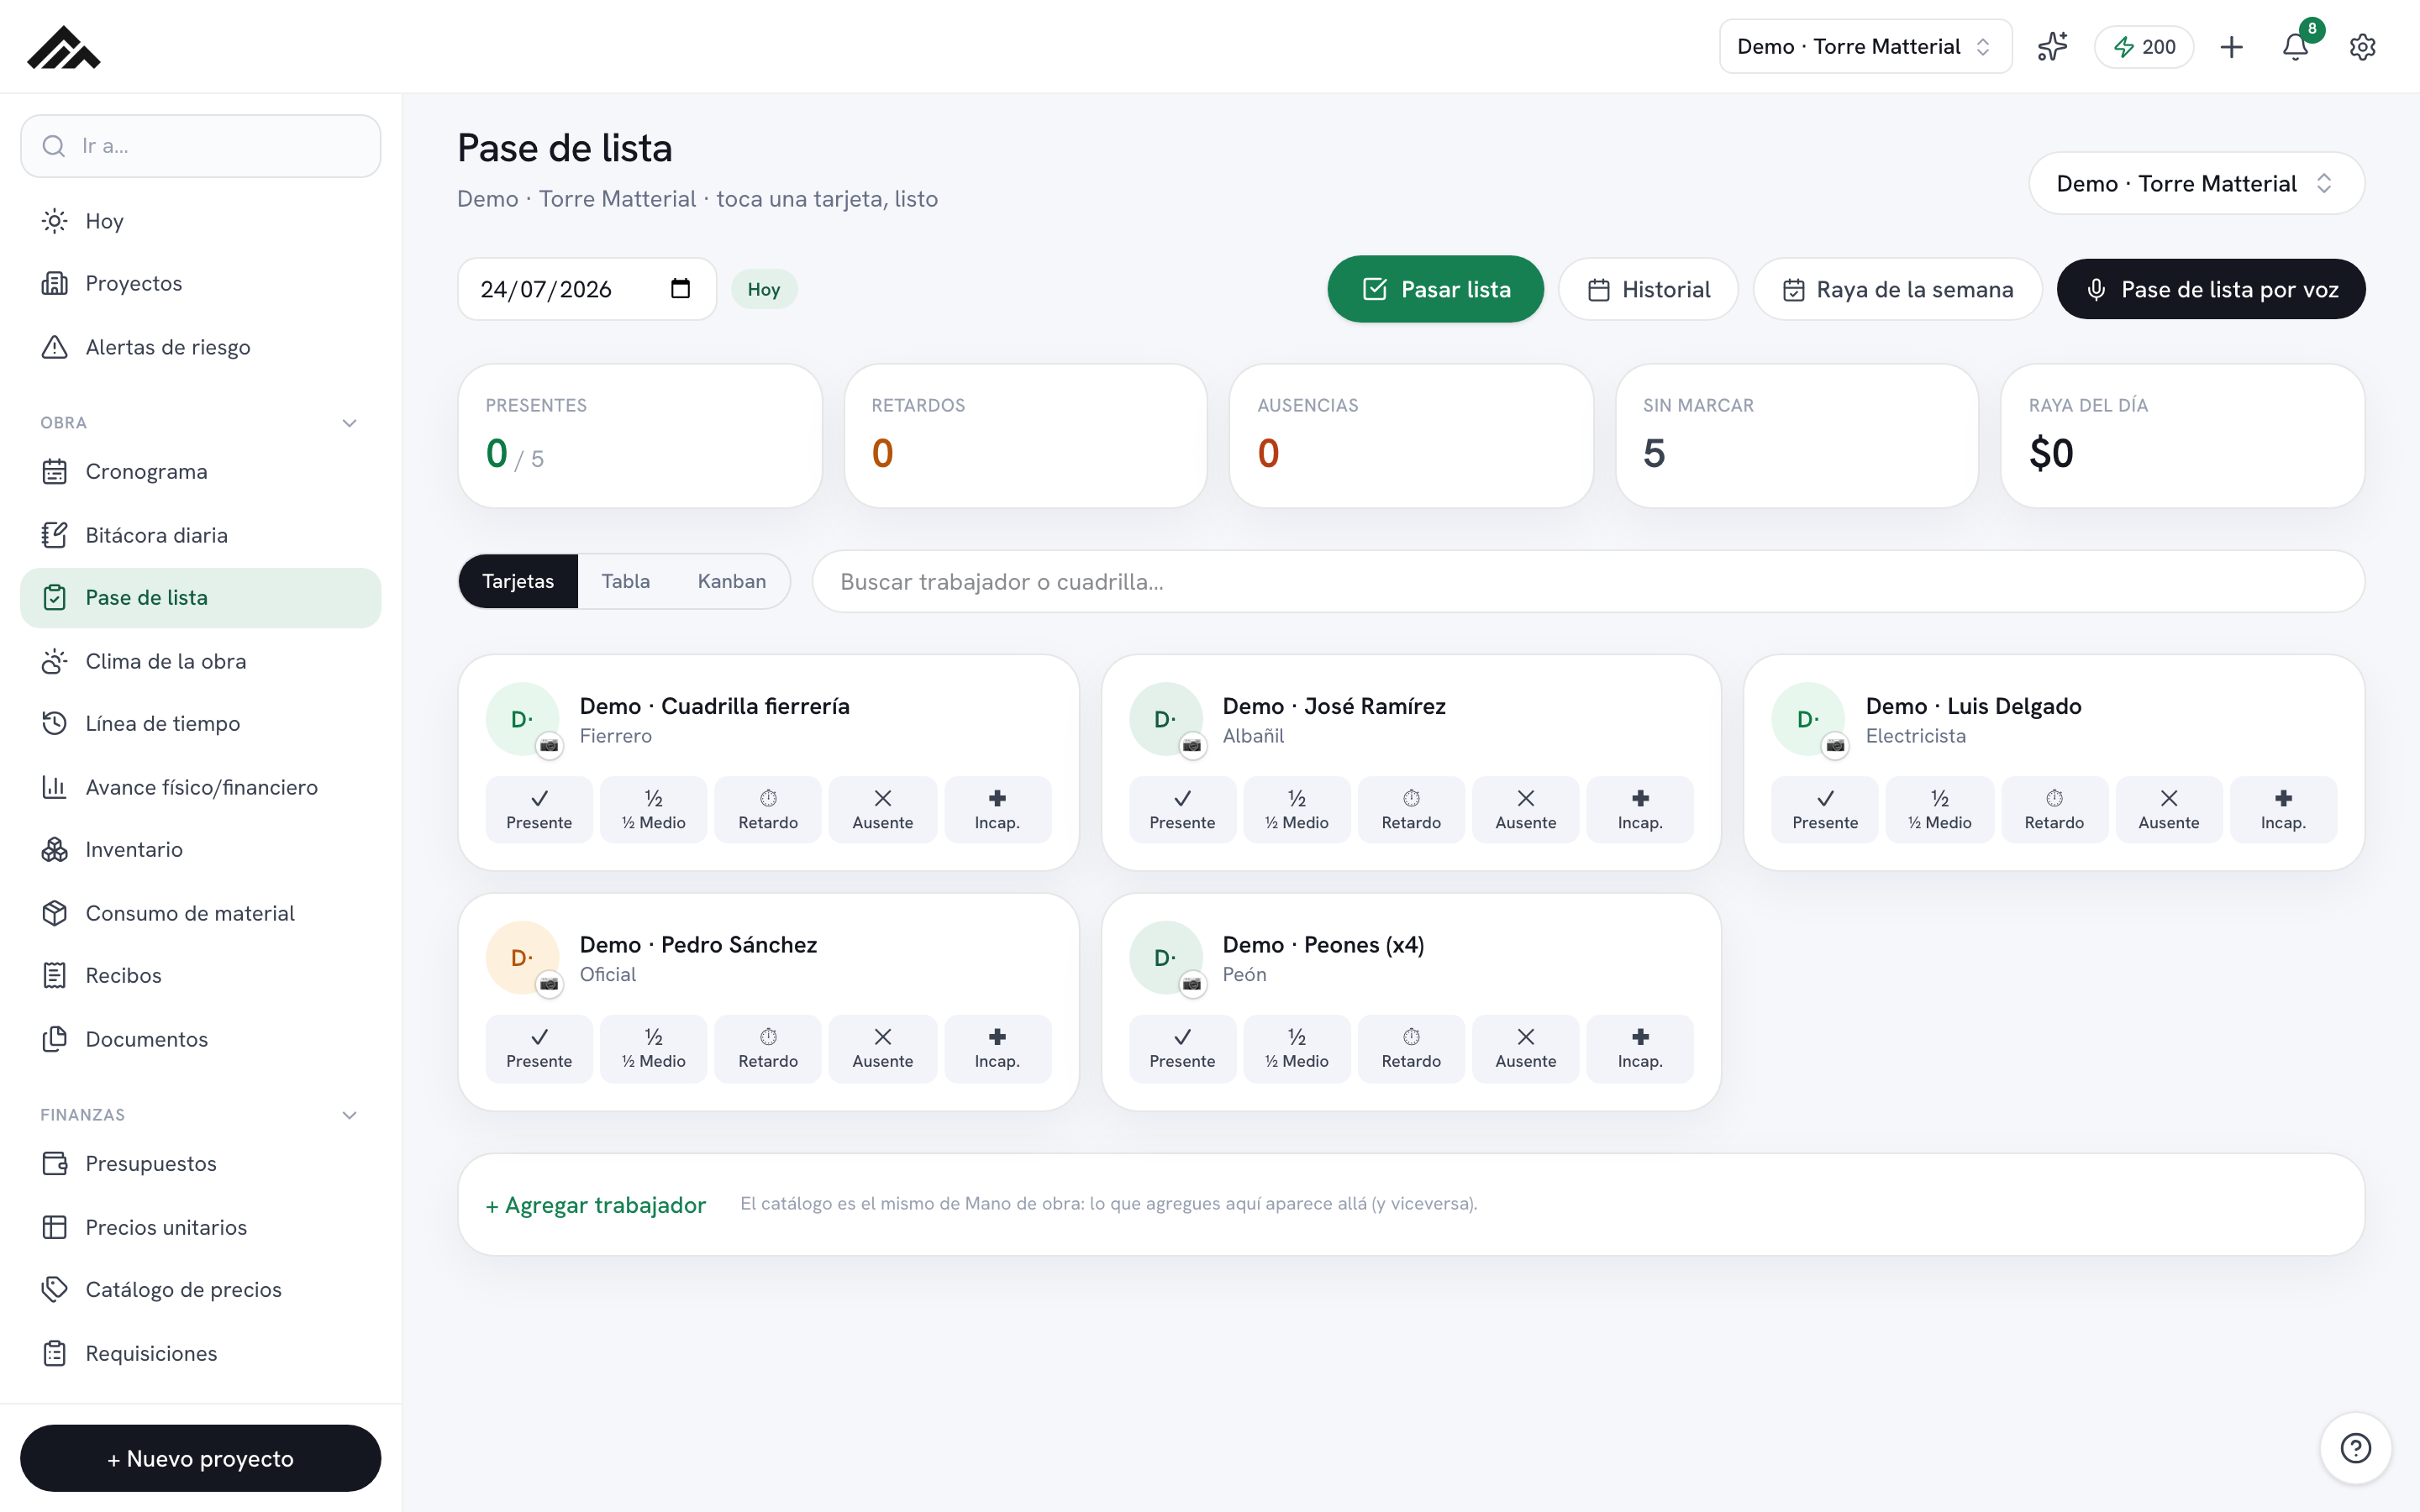Open the notifications bell
The height and width of the screenshot is (1512, 2420).
pos(2295,47)
